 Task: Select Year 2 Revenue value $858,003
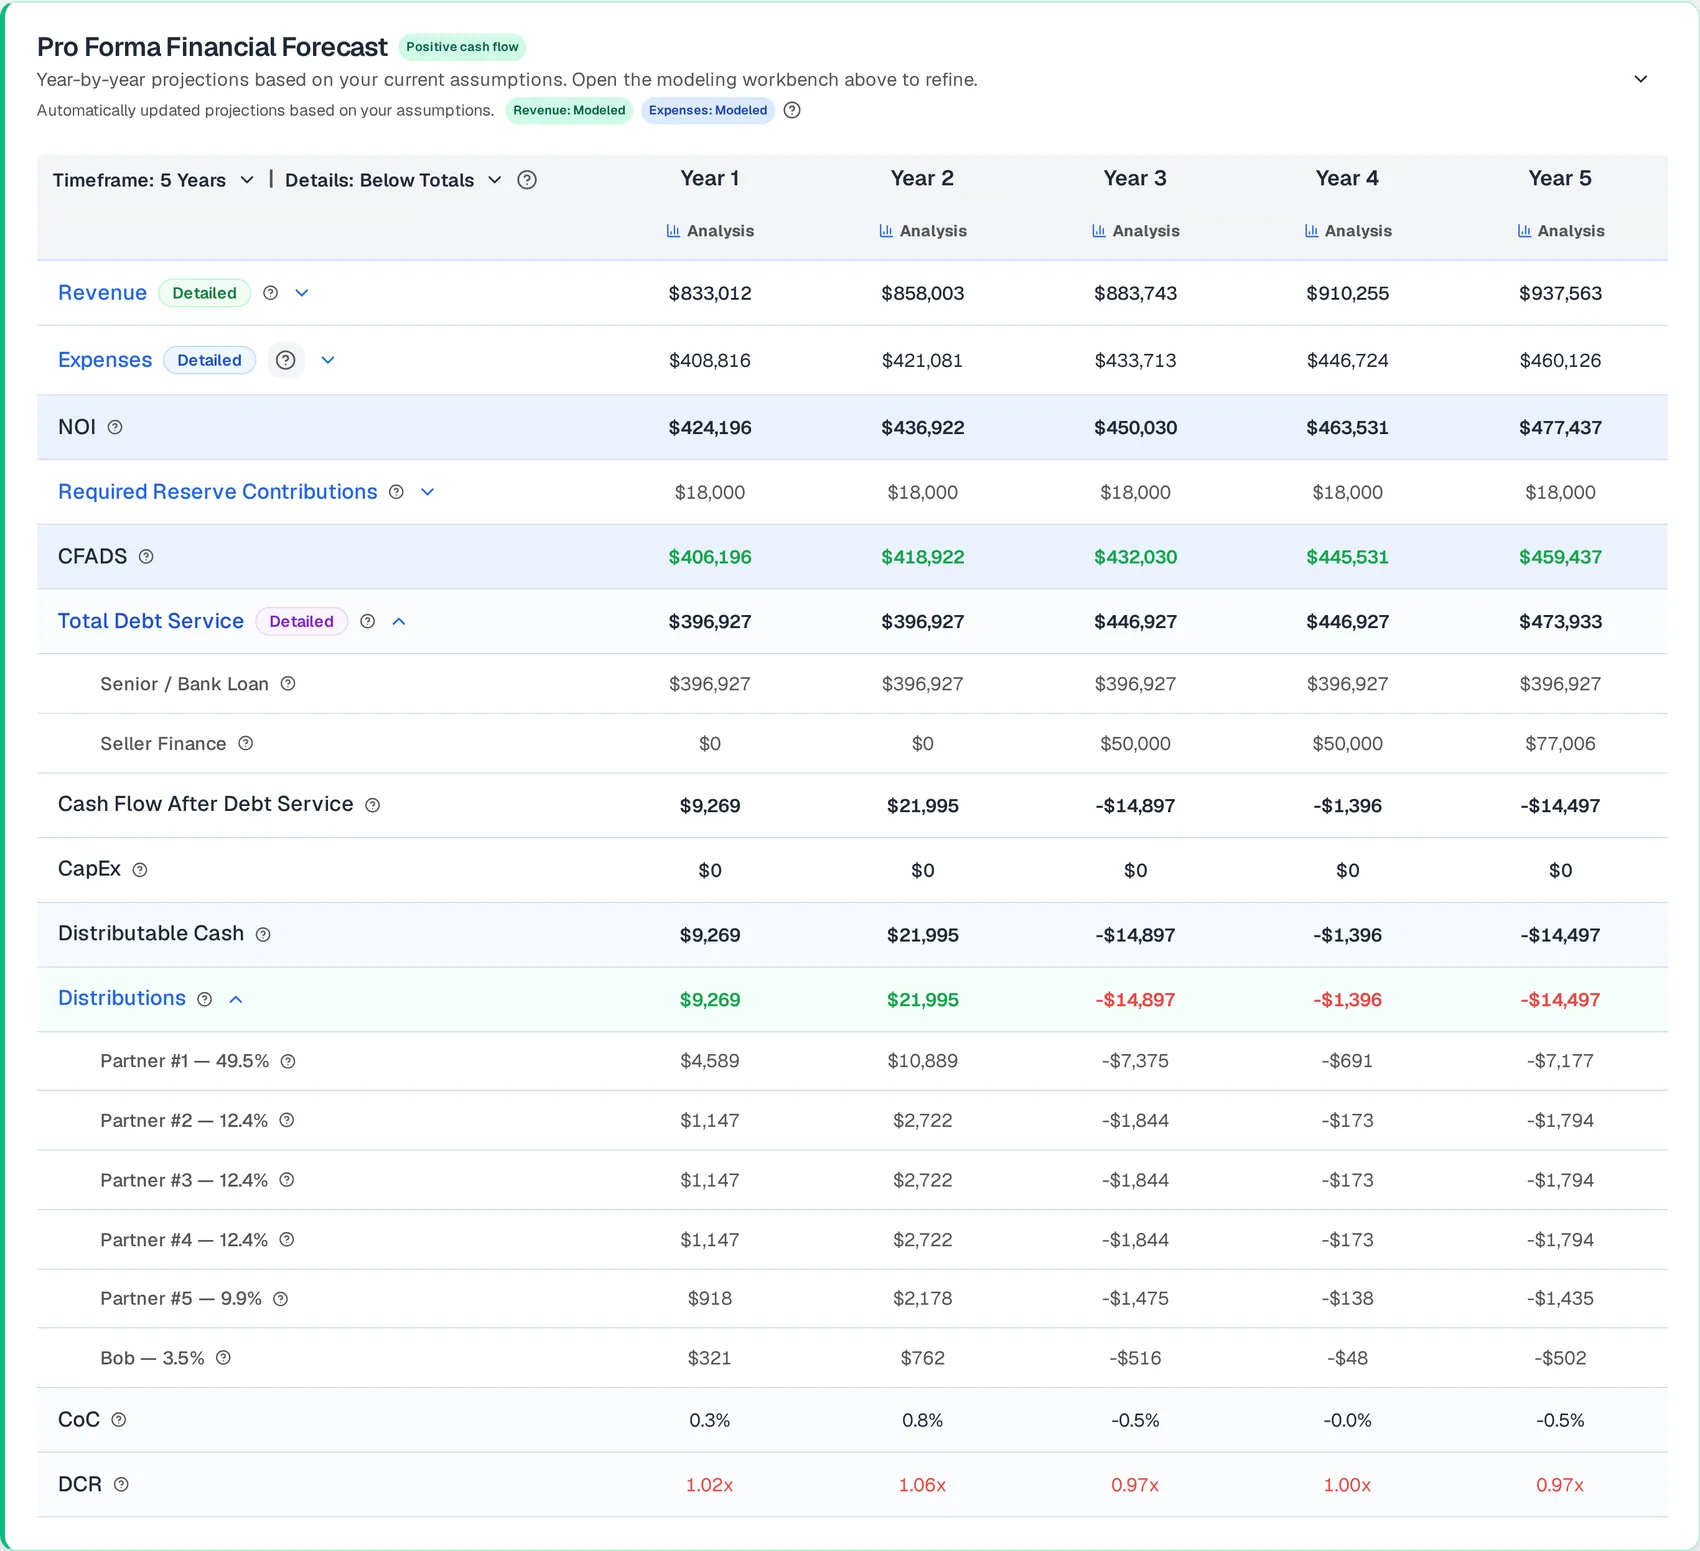tap(923, 294)
